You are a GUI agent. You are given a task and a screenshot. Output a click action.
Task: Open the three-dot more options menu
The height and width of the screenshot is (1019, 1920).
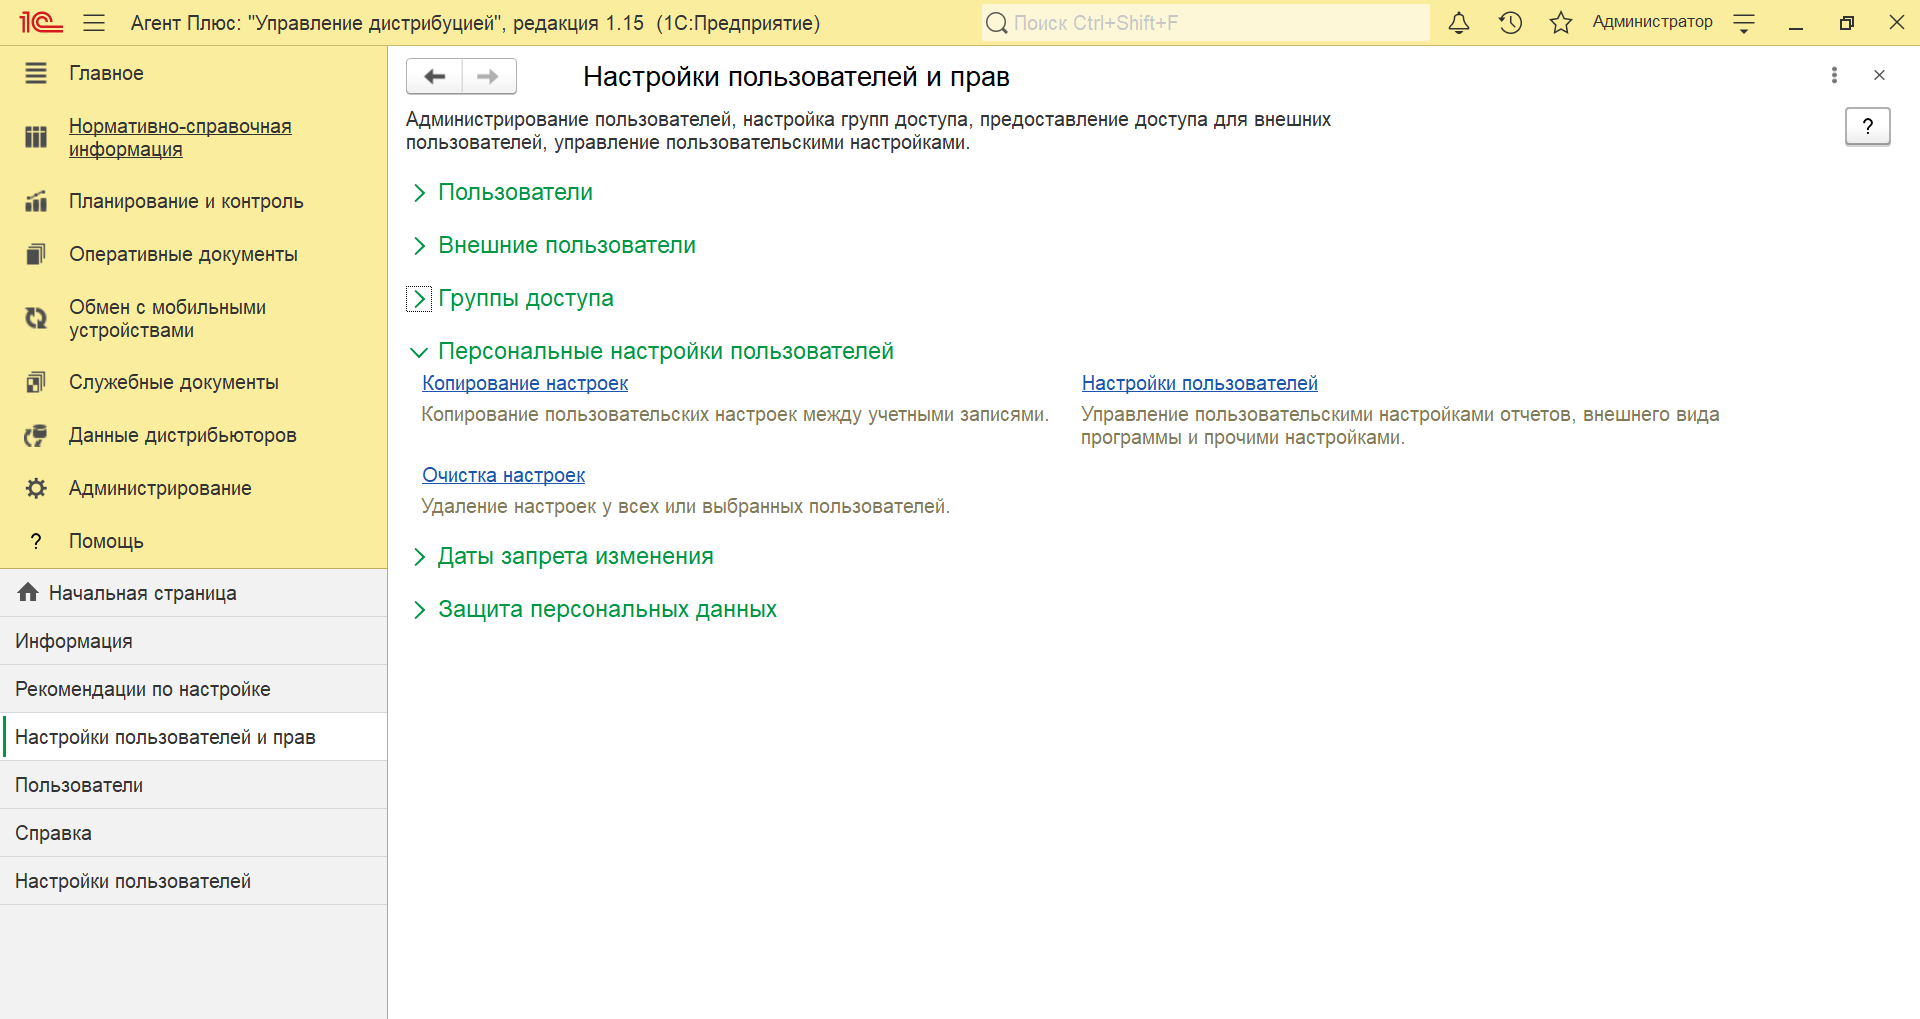[x=1834, y=75]
